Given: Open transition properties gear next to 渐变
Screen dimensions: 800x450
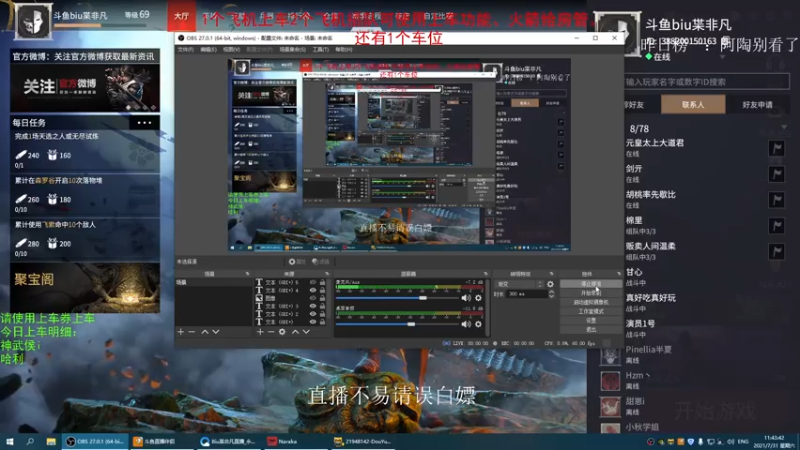Looking at the screenshot, I should [550, 284].
